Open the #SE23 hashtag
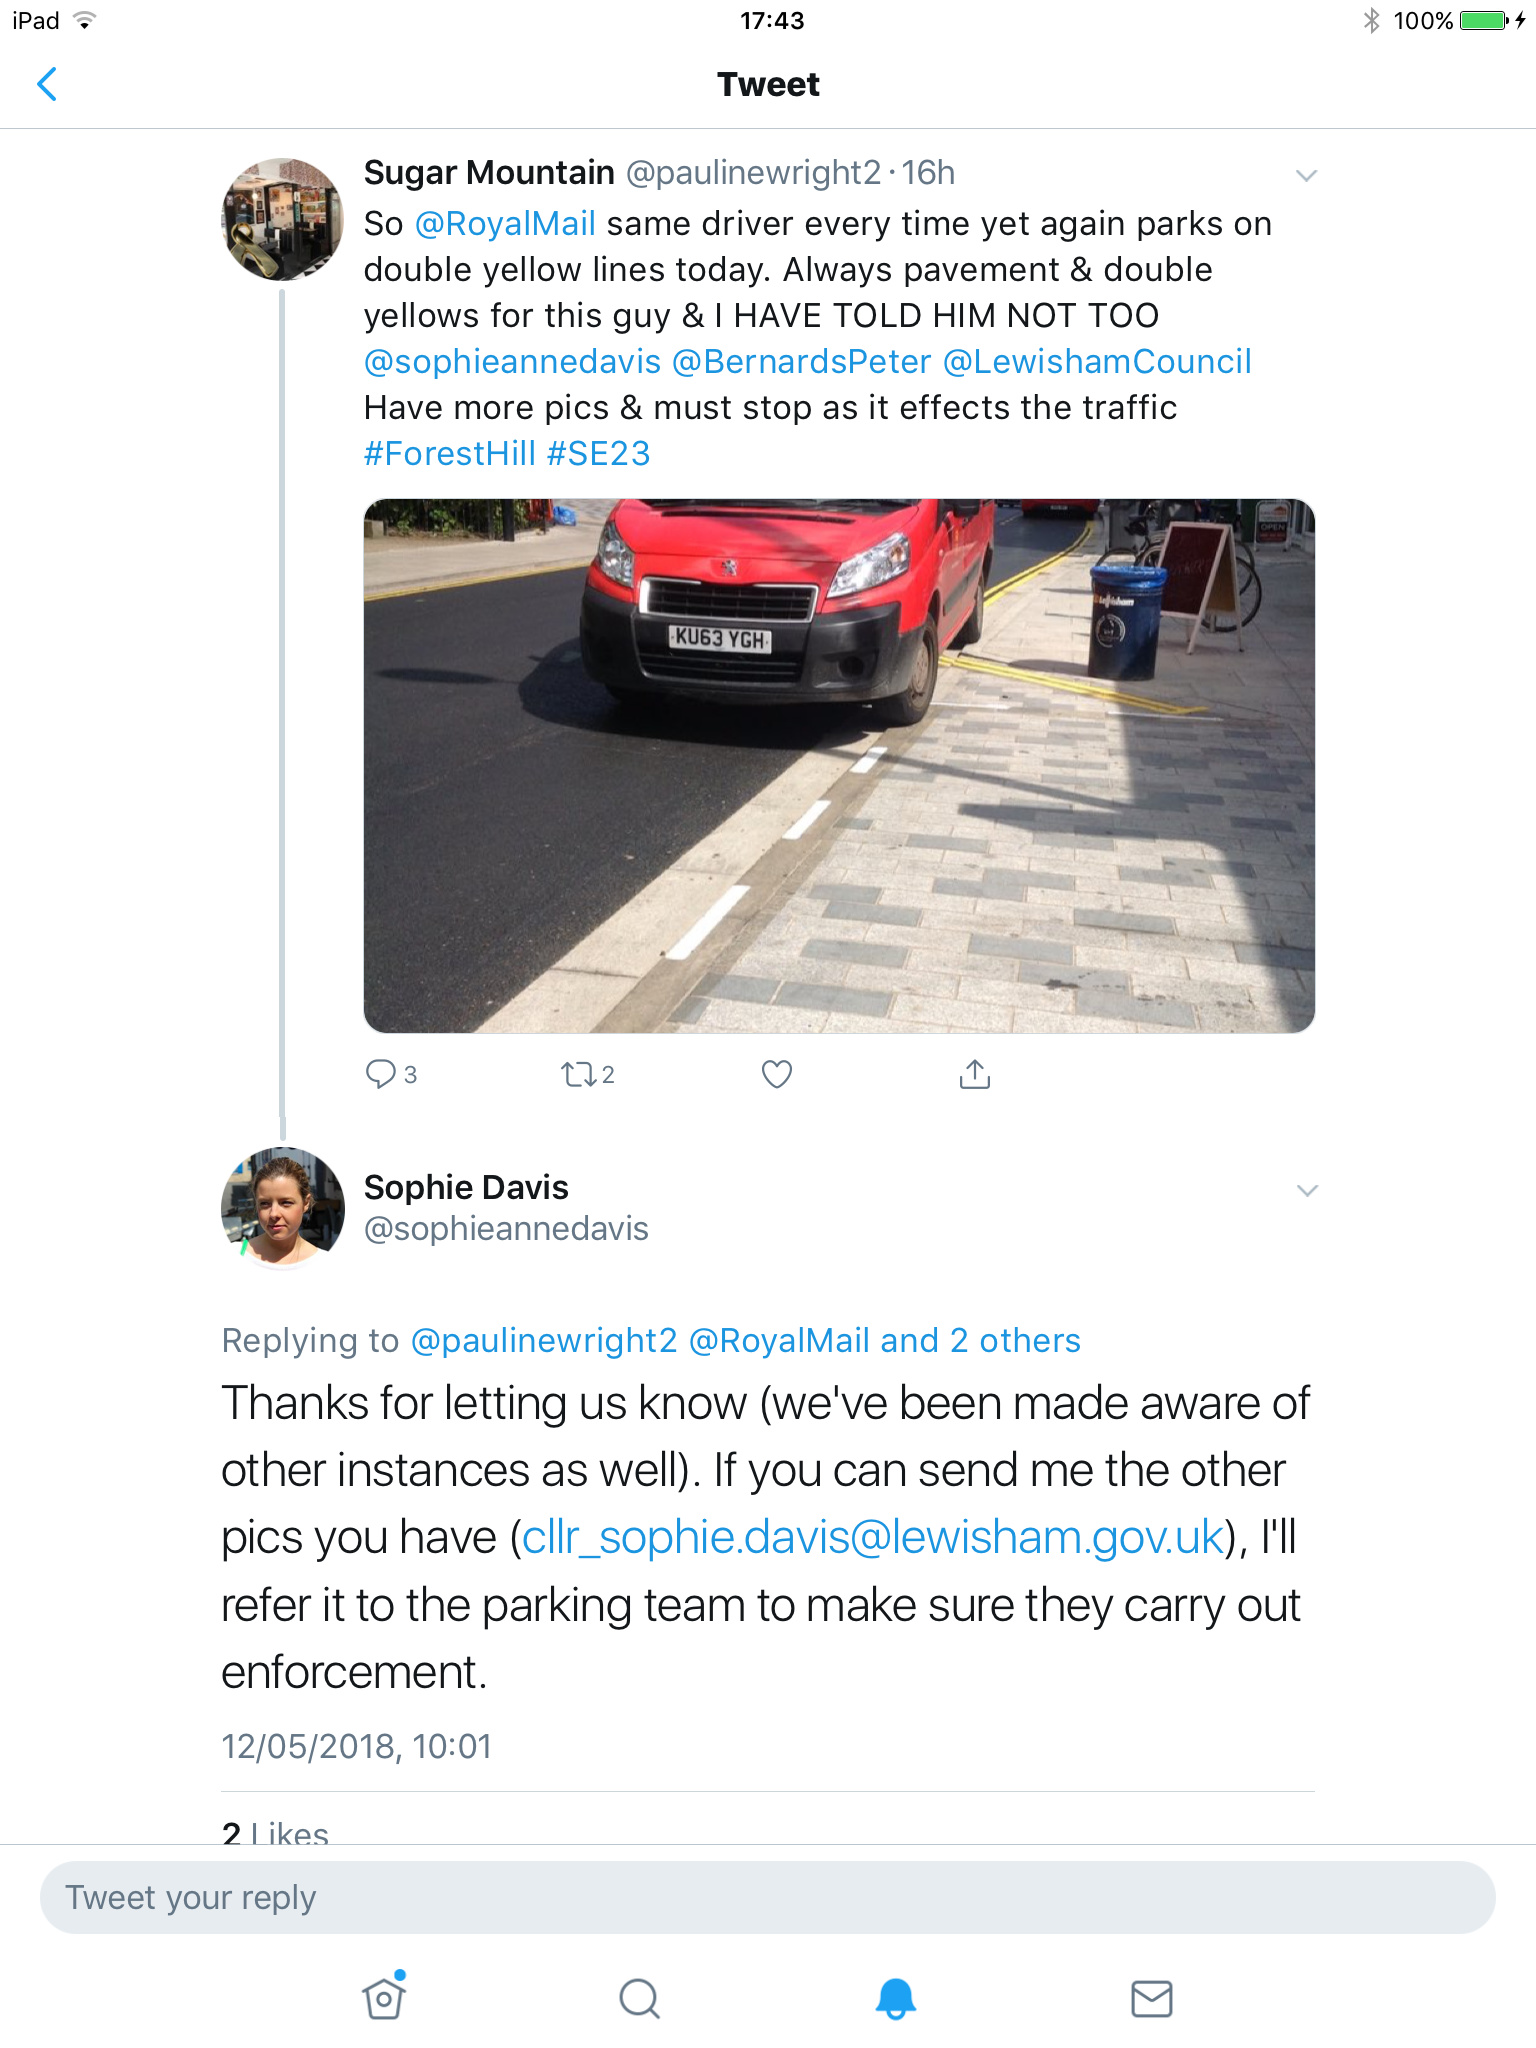 (x=599, y=454)
